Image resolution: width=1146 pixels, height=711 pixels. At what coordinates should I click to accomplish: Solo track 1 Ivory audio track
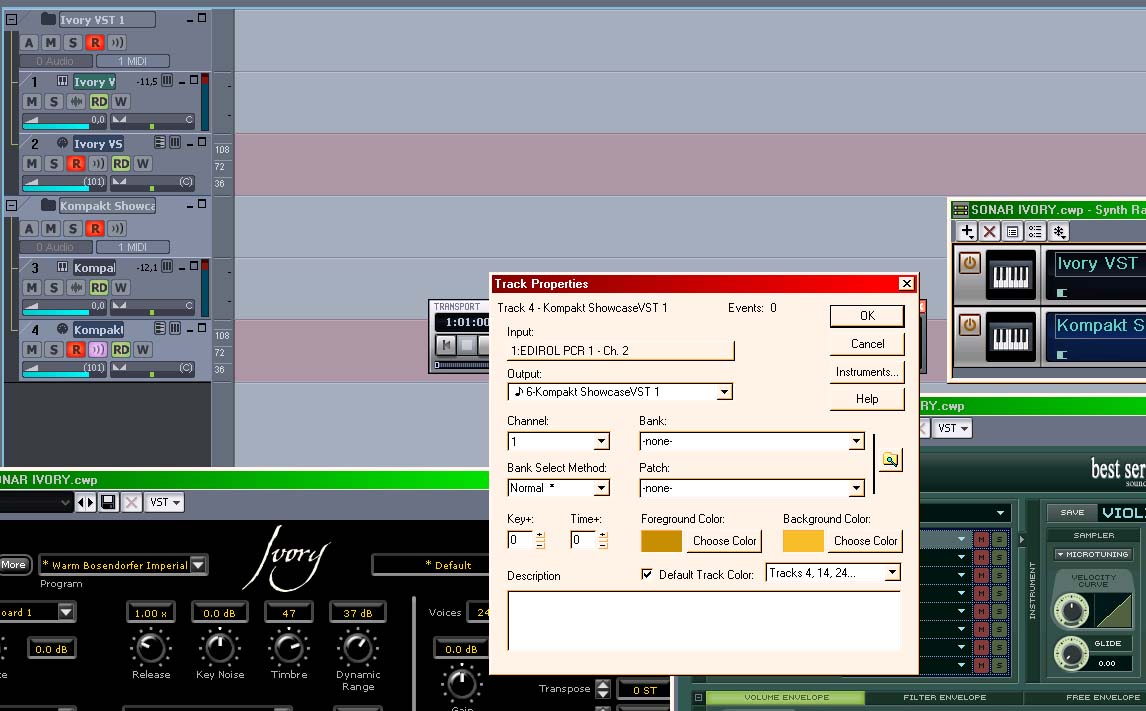point(53,102)
